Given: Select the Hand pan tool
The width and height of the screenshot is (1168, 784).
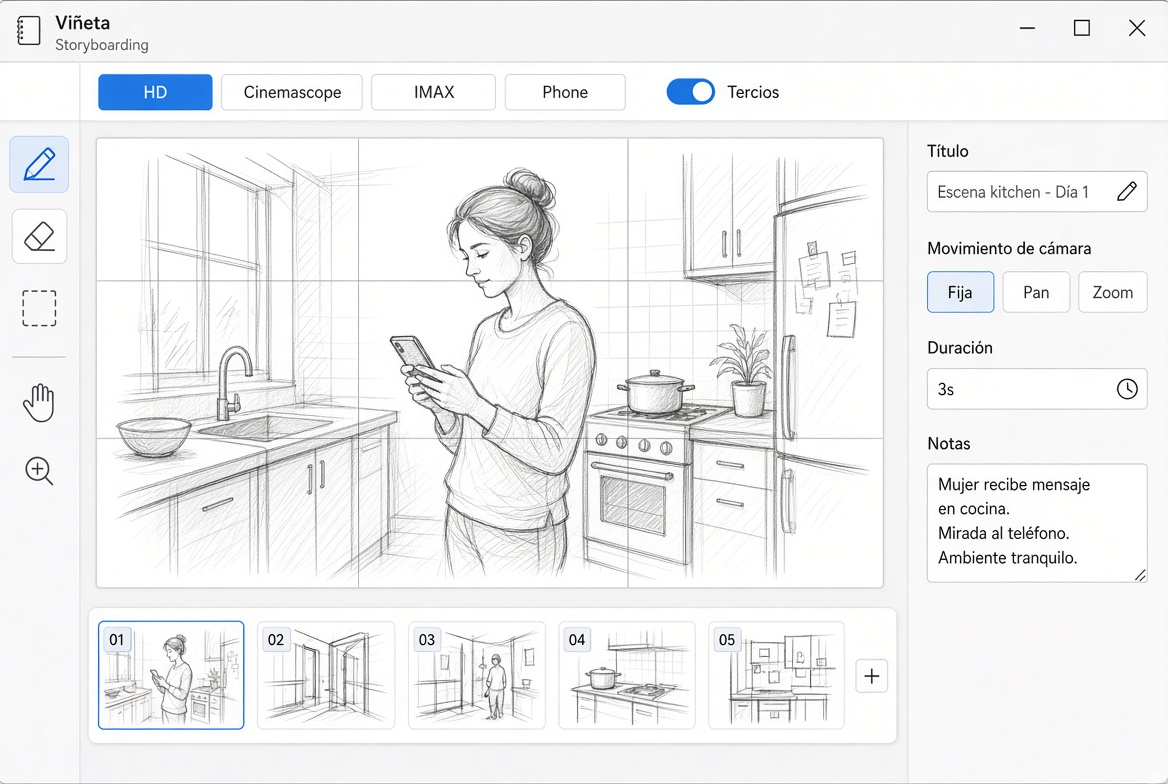Looking at the screenshot, I should (x=39, y=402).
